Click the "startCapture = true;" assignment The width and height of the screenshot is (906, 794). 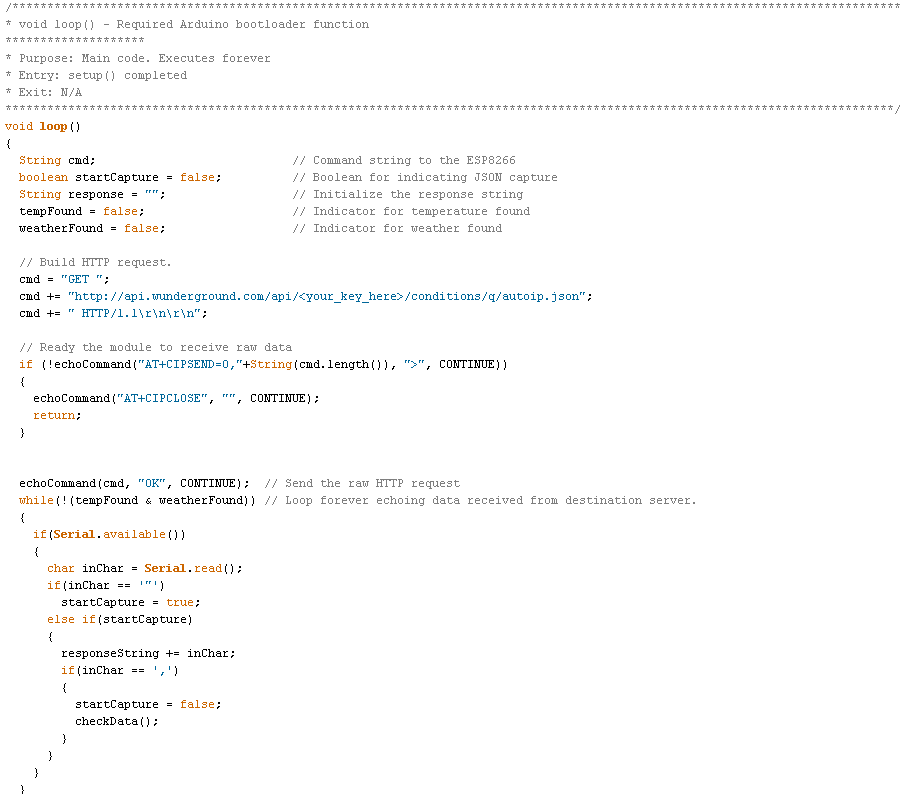131,603
